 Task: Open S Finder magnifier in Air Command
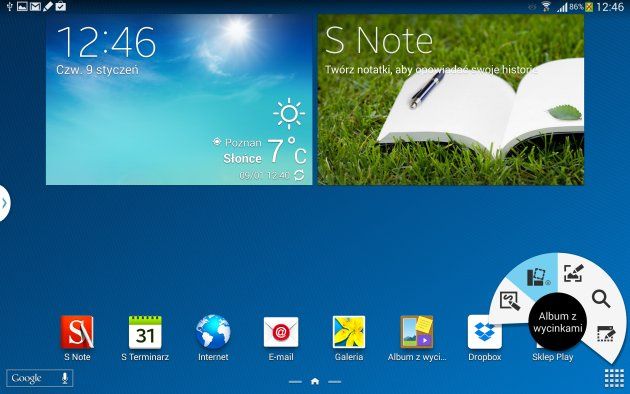601,299
